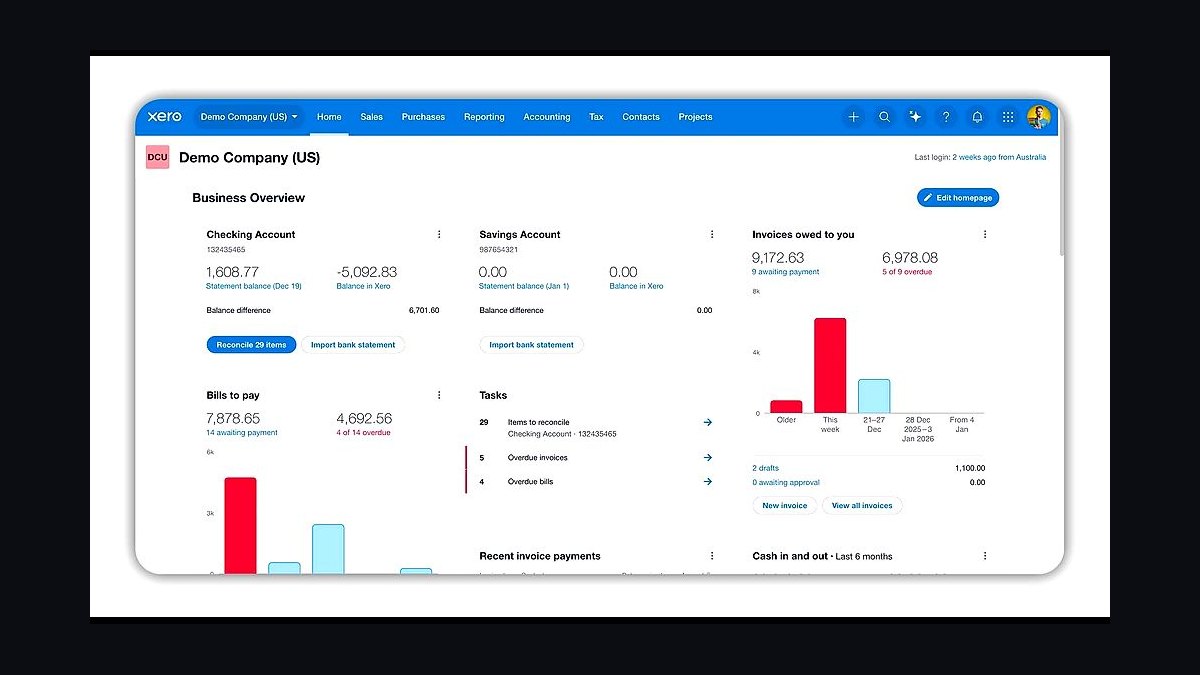The image size is (1200, 675).
Task: Open the Accounting menu
Action: (547, 117)
